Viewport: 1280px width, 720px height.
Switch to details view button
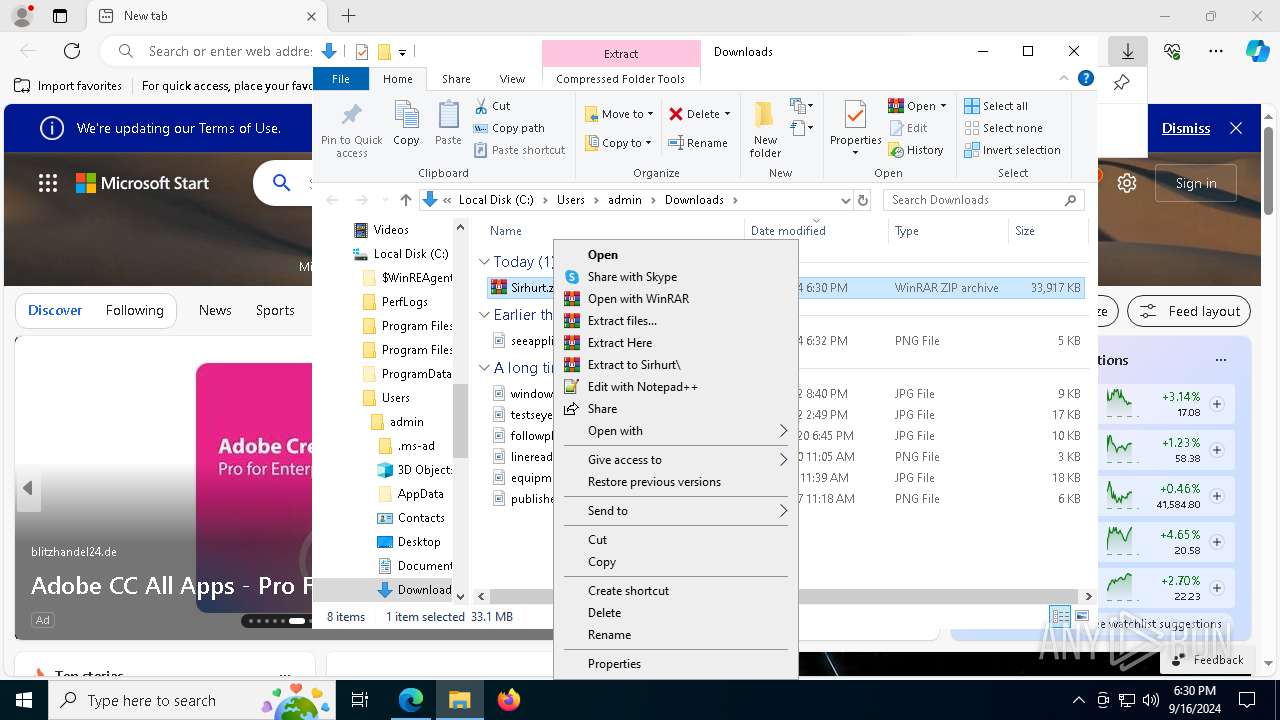click(1060, 617)
